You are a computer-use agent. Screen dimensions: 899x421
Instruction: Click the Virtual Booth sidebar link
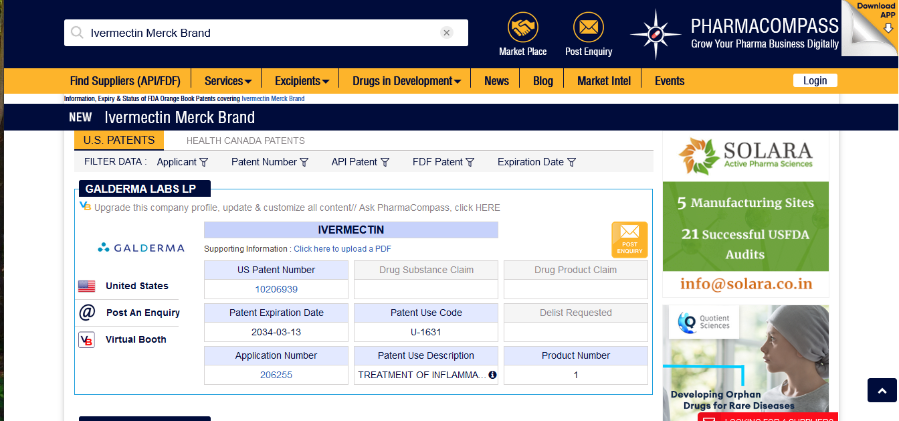[x=136, y=340]
